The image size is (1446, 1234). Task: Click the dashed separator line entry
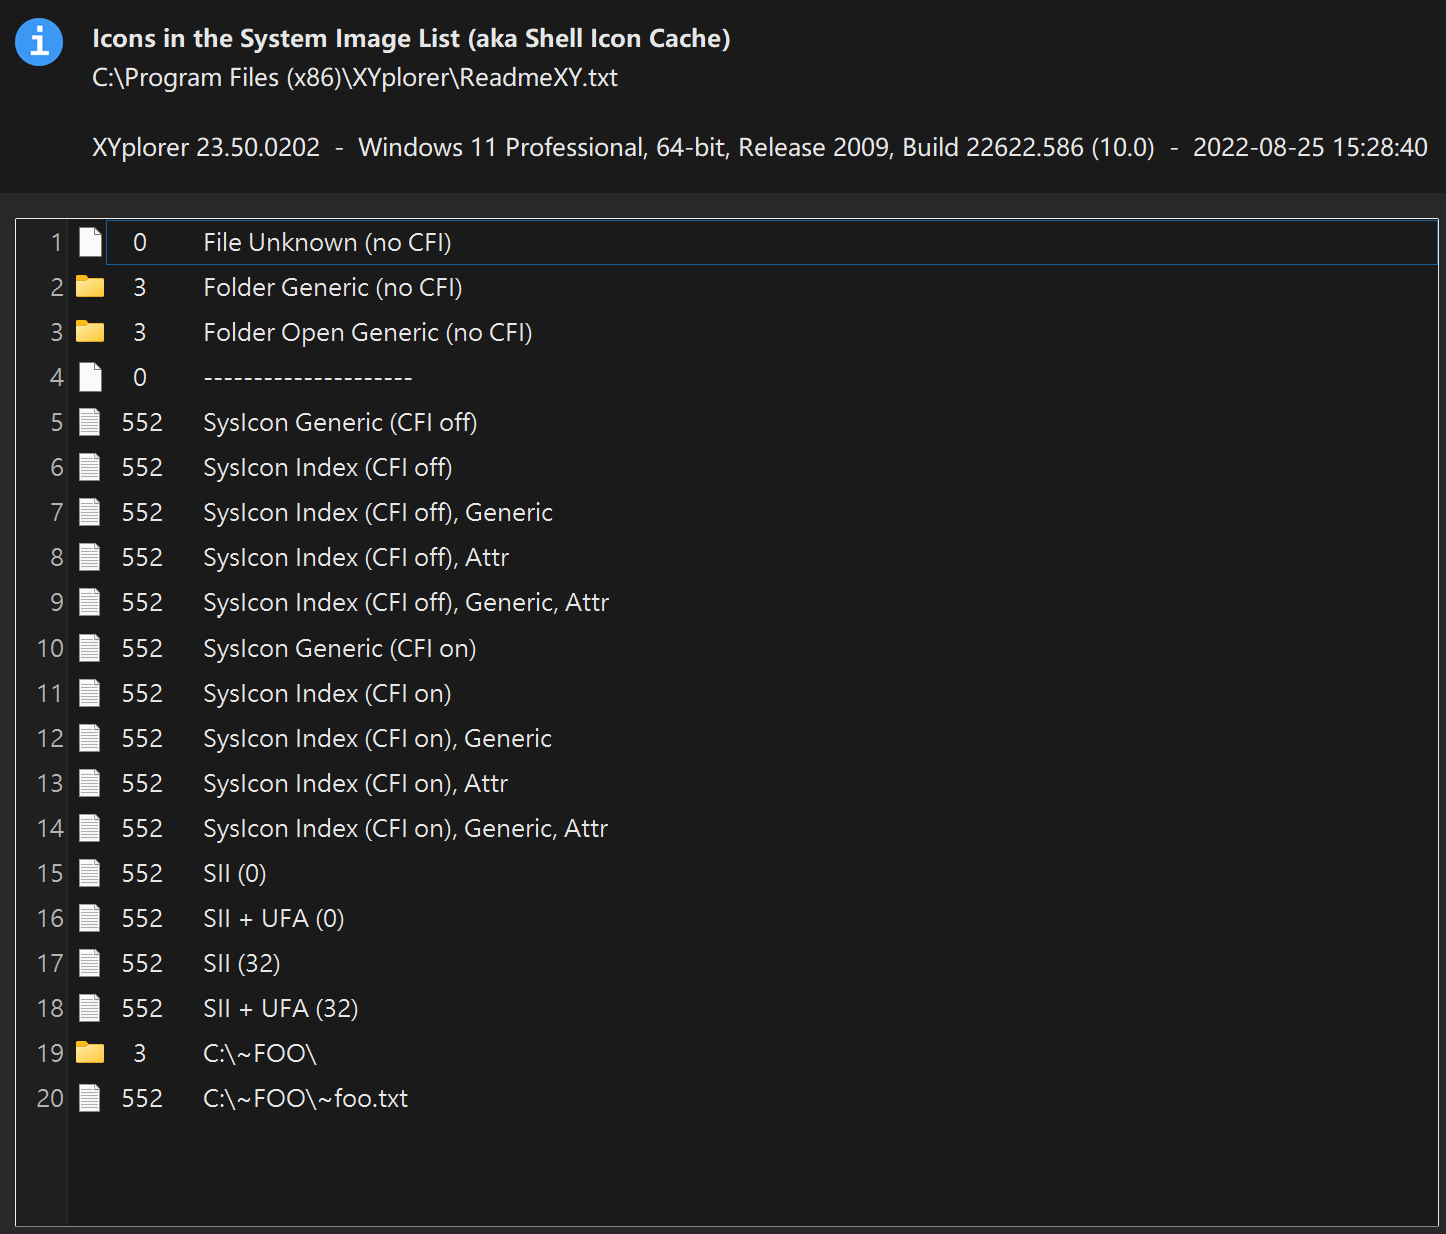click(x=307, y=378)
